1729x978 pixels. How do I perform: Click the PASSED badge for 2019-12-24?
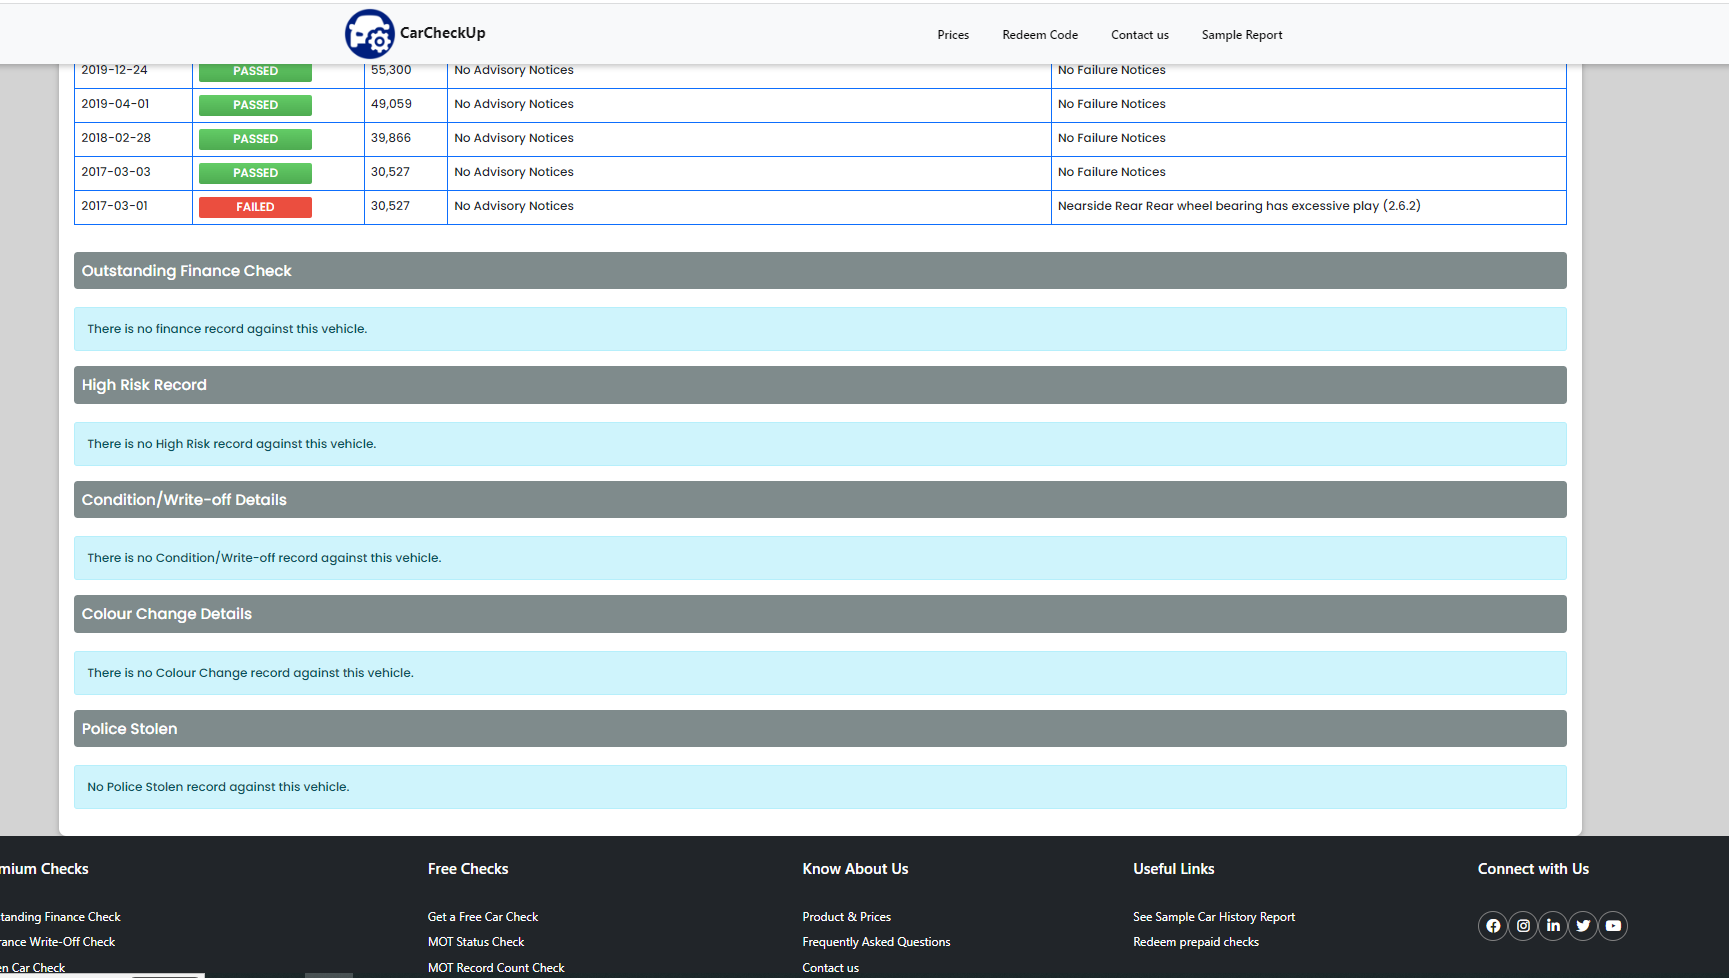pyautogui.click(x=255, y=72)
